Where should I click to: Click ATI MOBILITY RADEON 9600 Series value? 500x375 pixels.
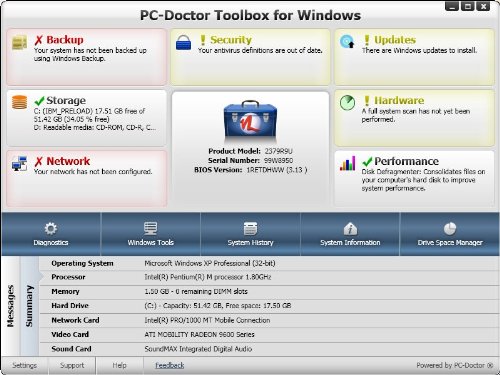tap(199, 335)
